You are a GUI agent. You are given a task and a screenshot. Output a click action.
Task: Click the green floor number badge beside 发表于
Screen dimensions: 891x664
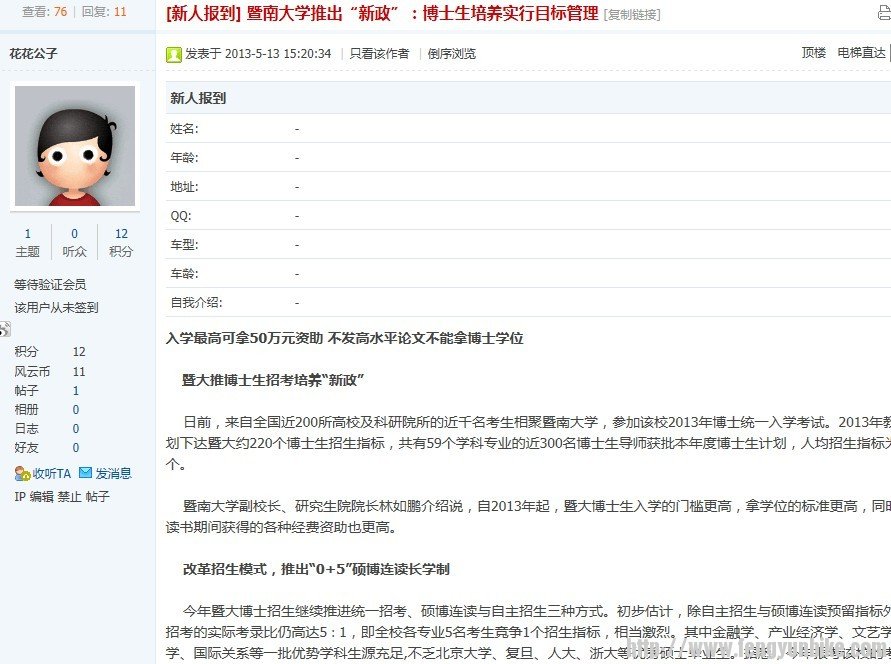pyautogui.click(x=174, y=53)
